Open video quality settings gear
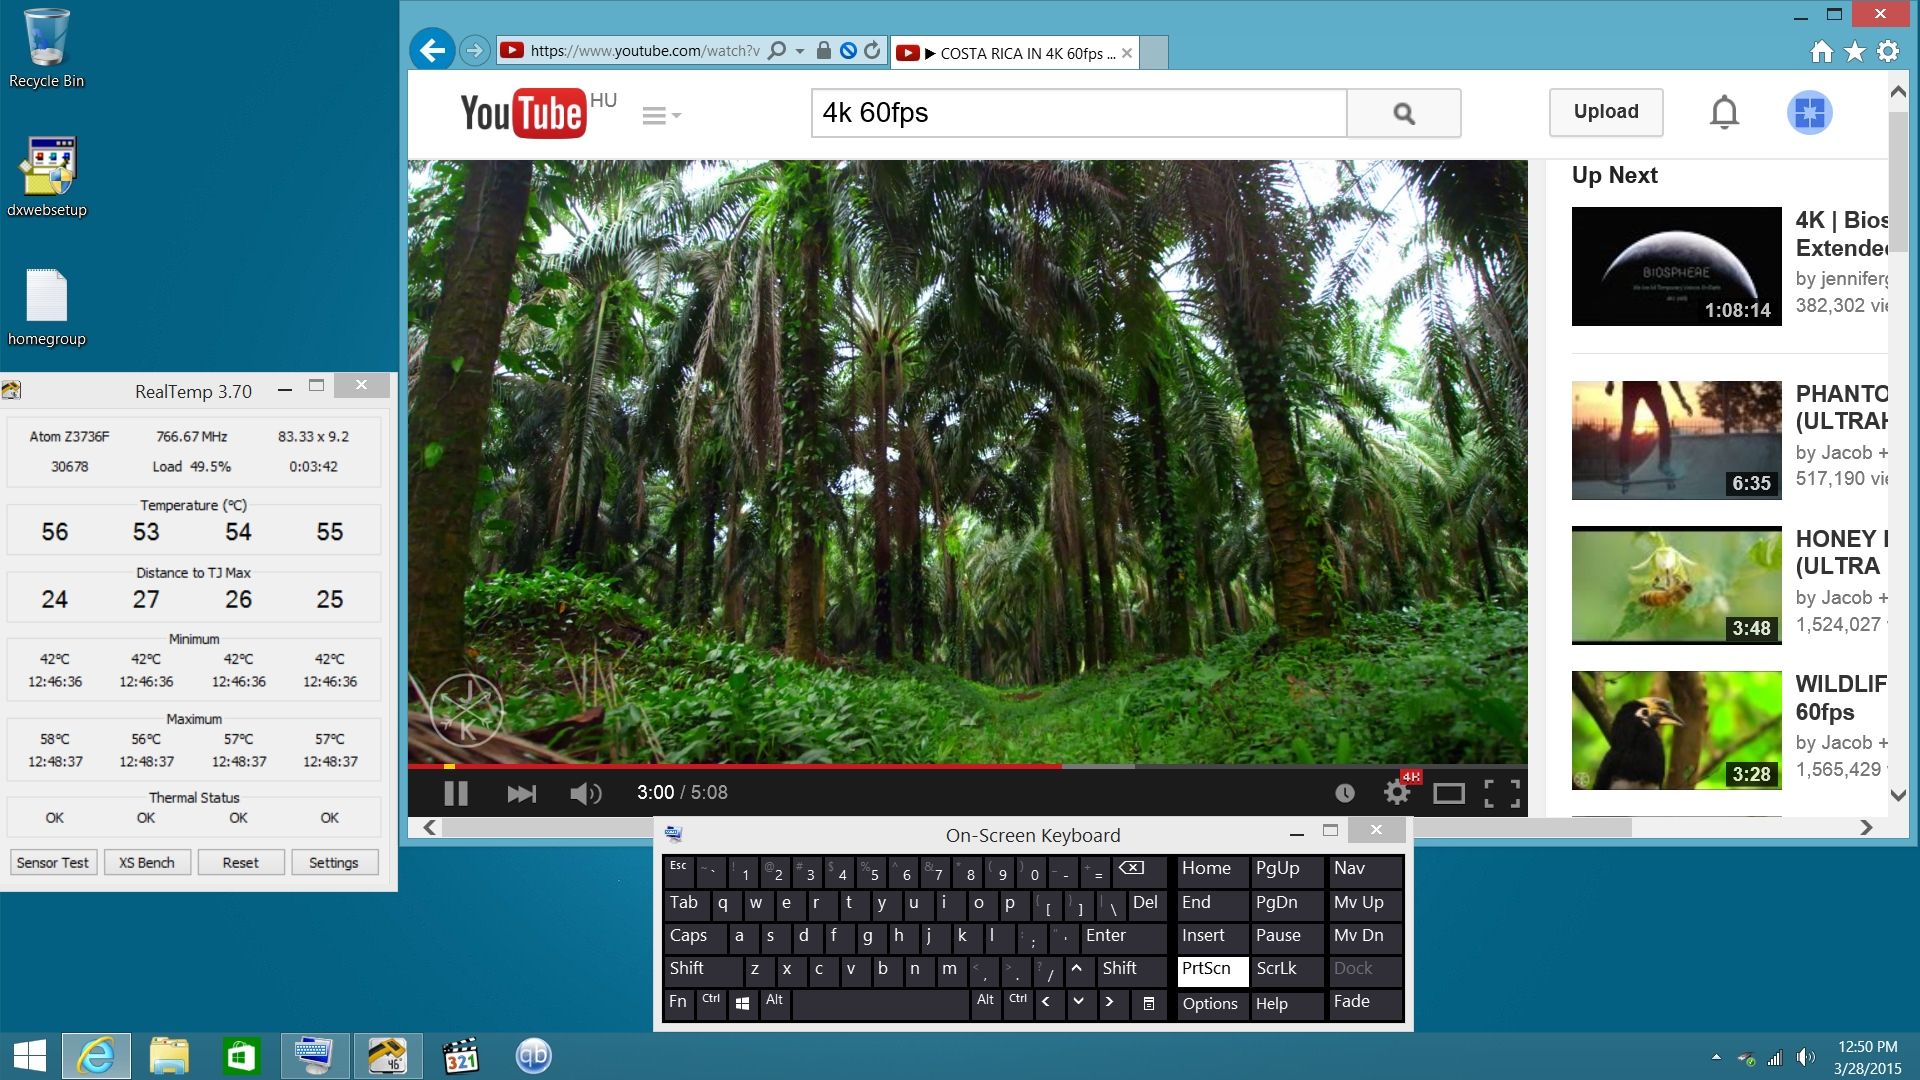The height and width of the screenshot is (1080, 1920). pos(1397,792)
